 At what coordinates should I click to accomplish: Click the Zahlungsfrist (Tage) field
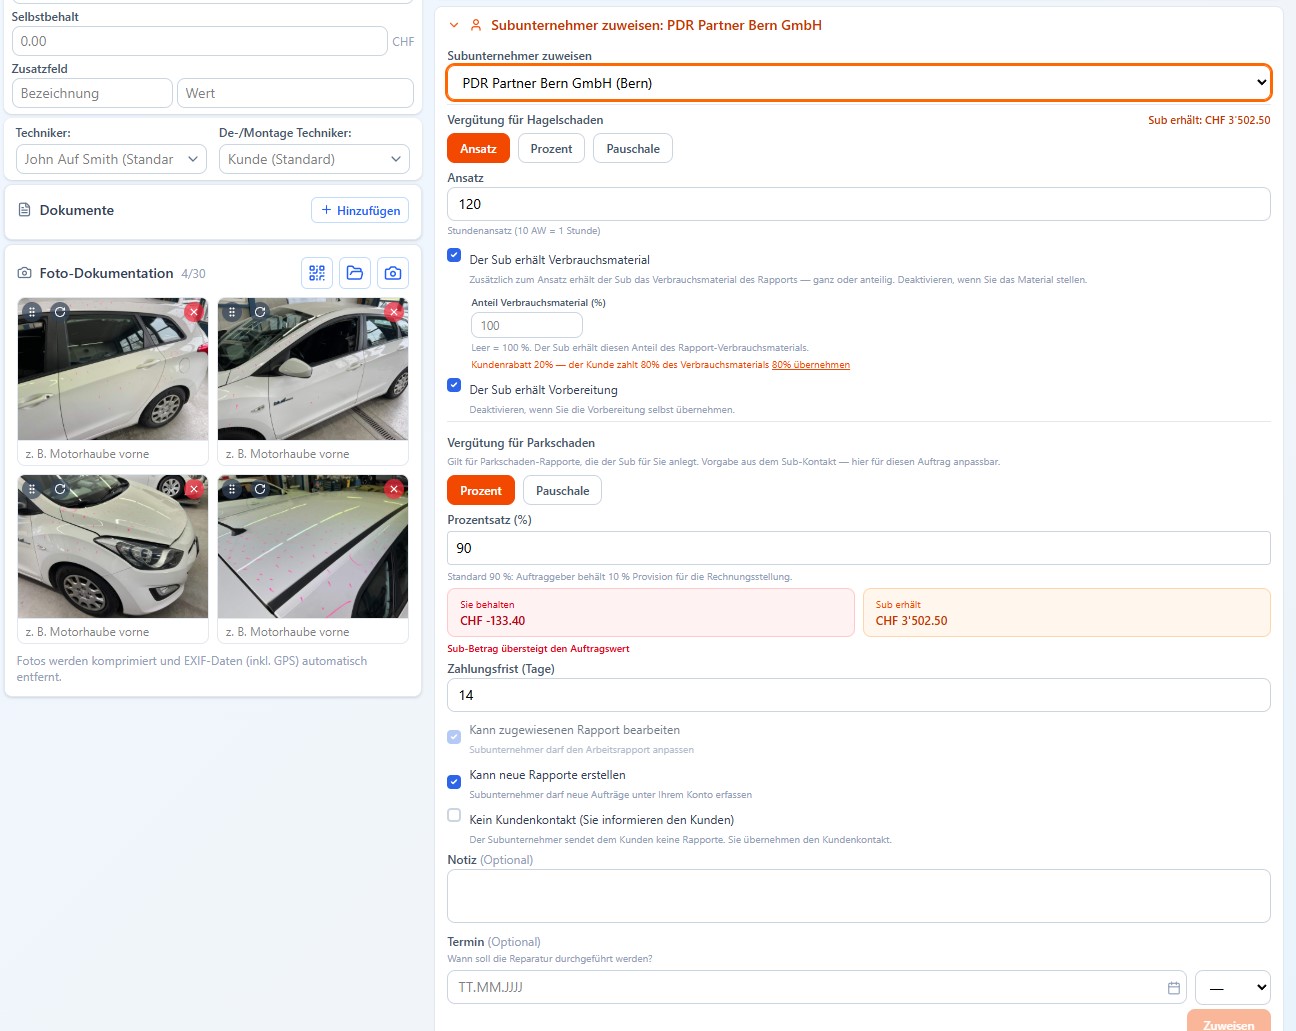[859, 695]
